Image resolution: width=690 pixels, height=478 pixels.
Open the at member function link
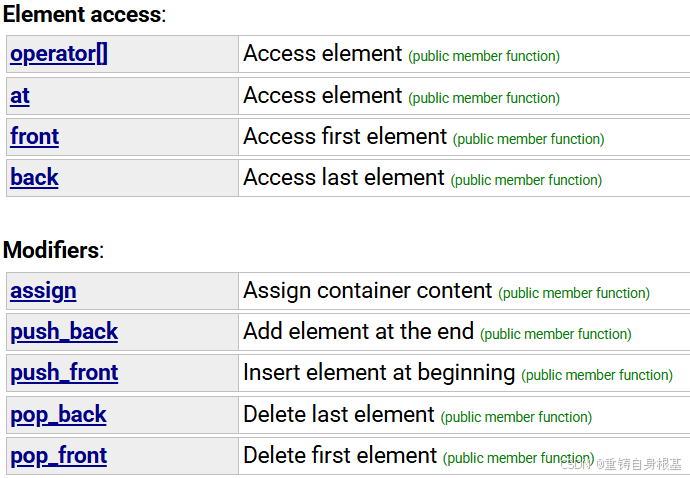(20, 96)
